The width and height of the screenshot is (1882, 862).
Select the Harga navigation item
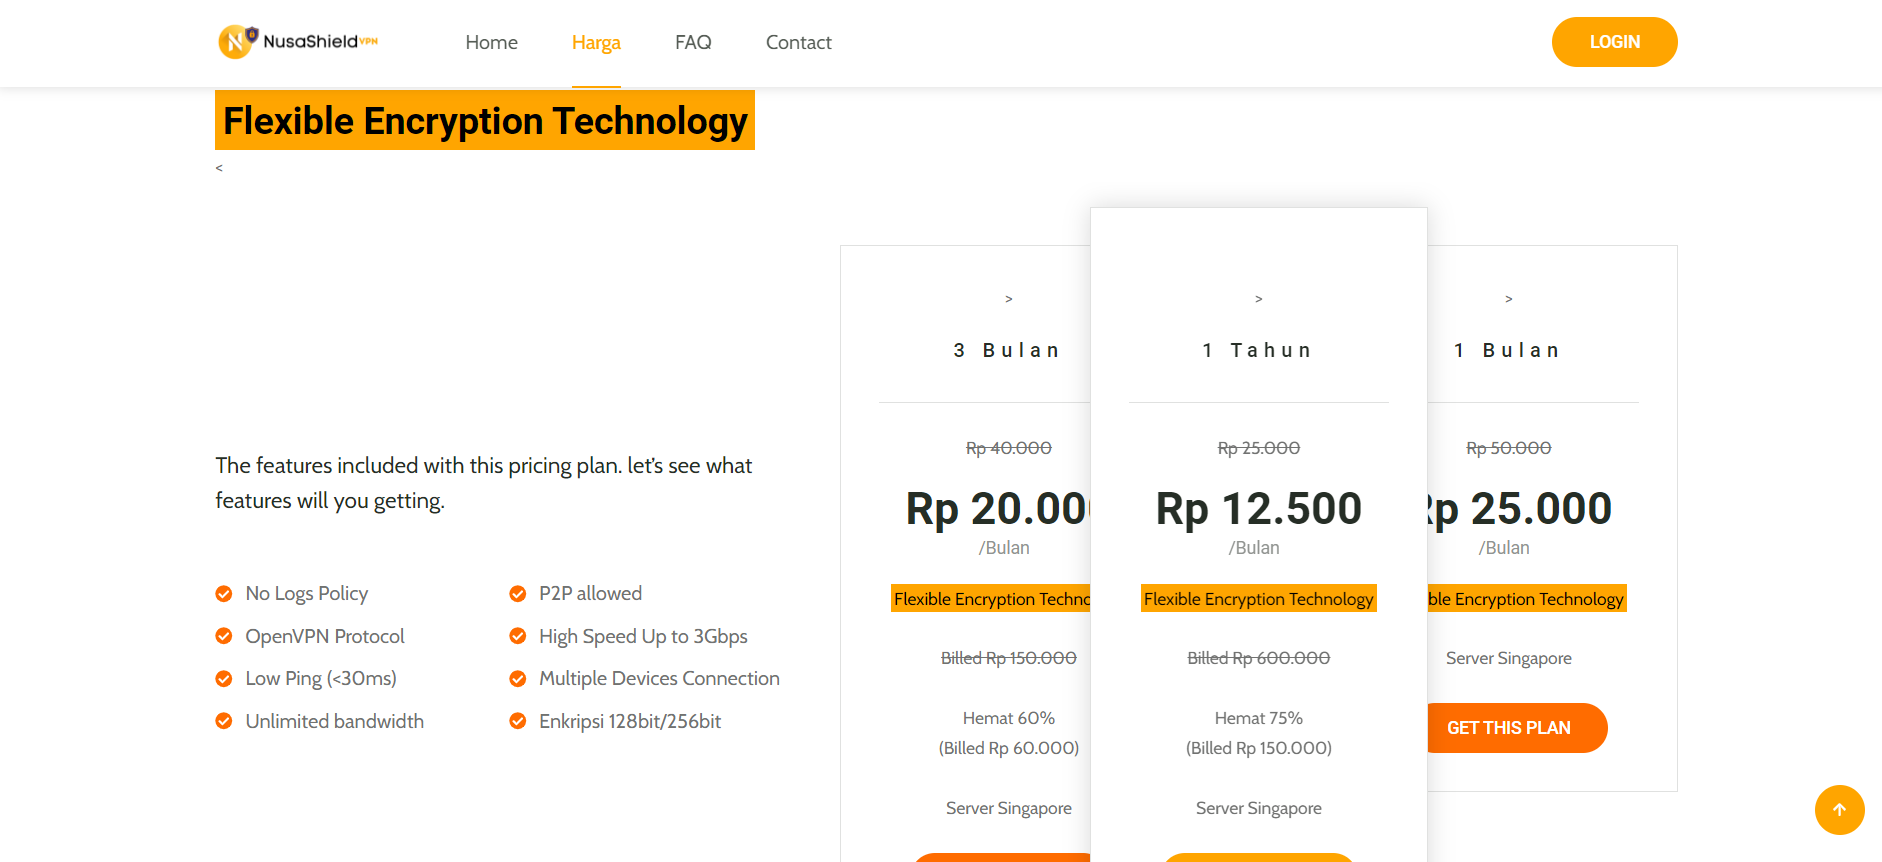click(x=596, y=42)
